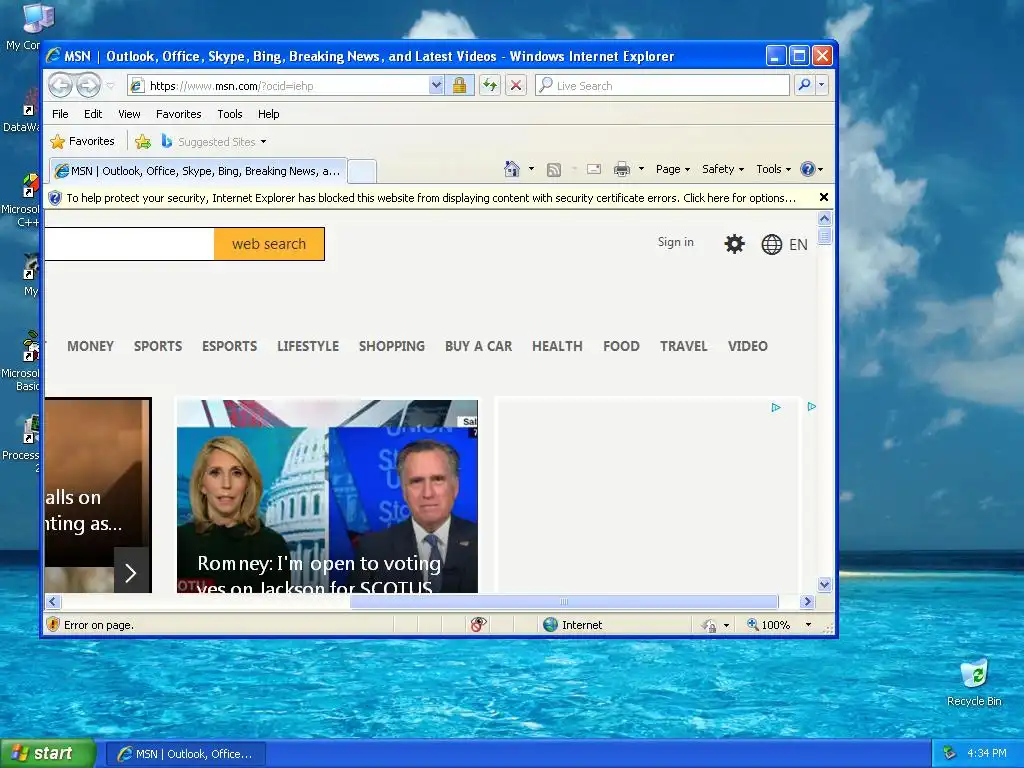Viewport: 1024px width, 768px height.
Task: Select the MSN browser tab
Action: pyautogui.click(x=199, y=171)
